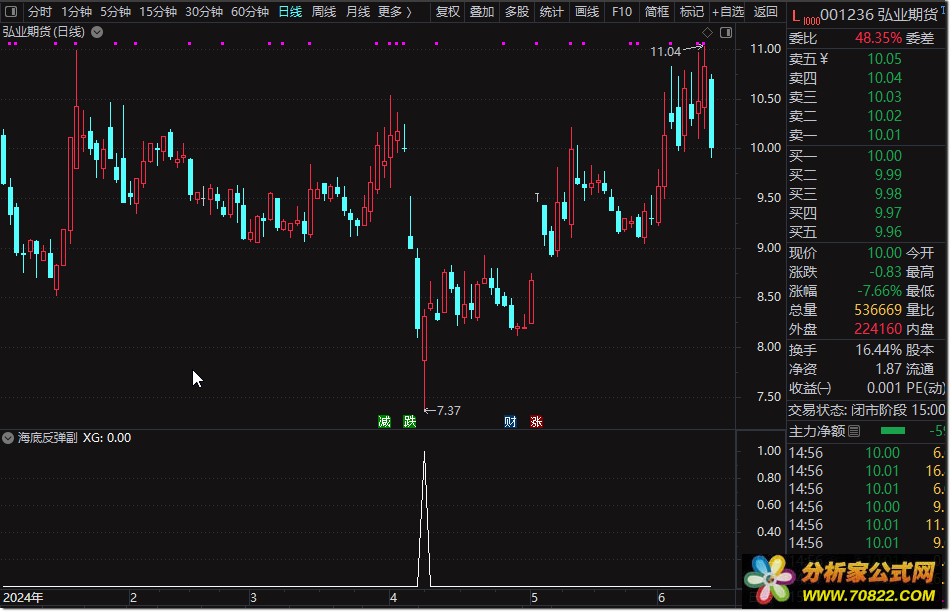
Task: Click the 净资 value 1.87
Action: tap(888, 369)
